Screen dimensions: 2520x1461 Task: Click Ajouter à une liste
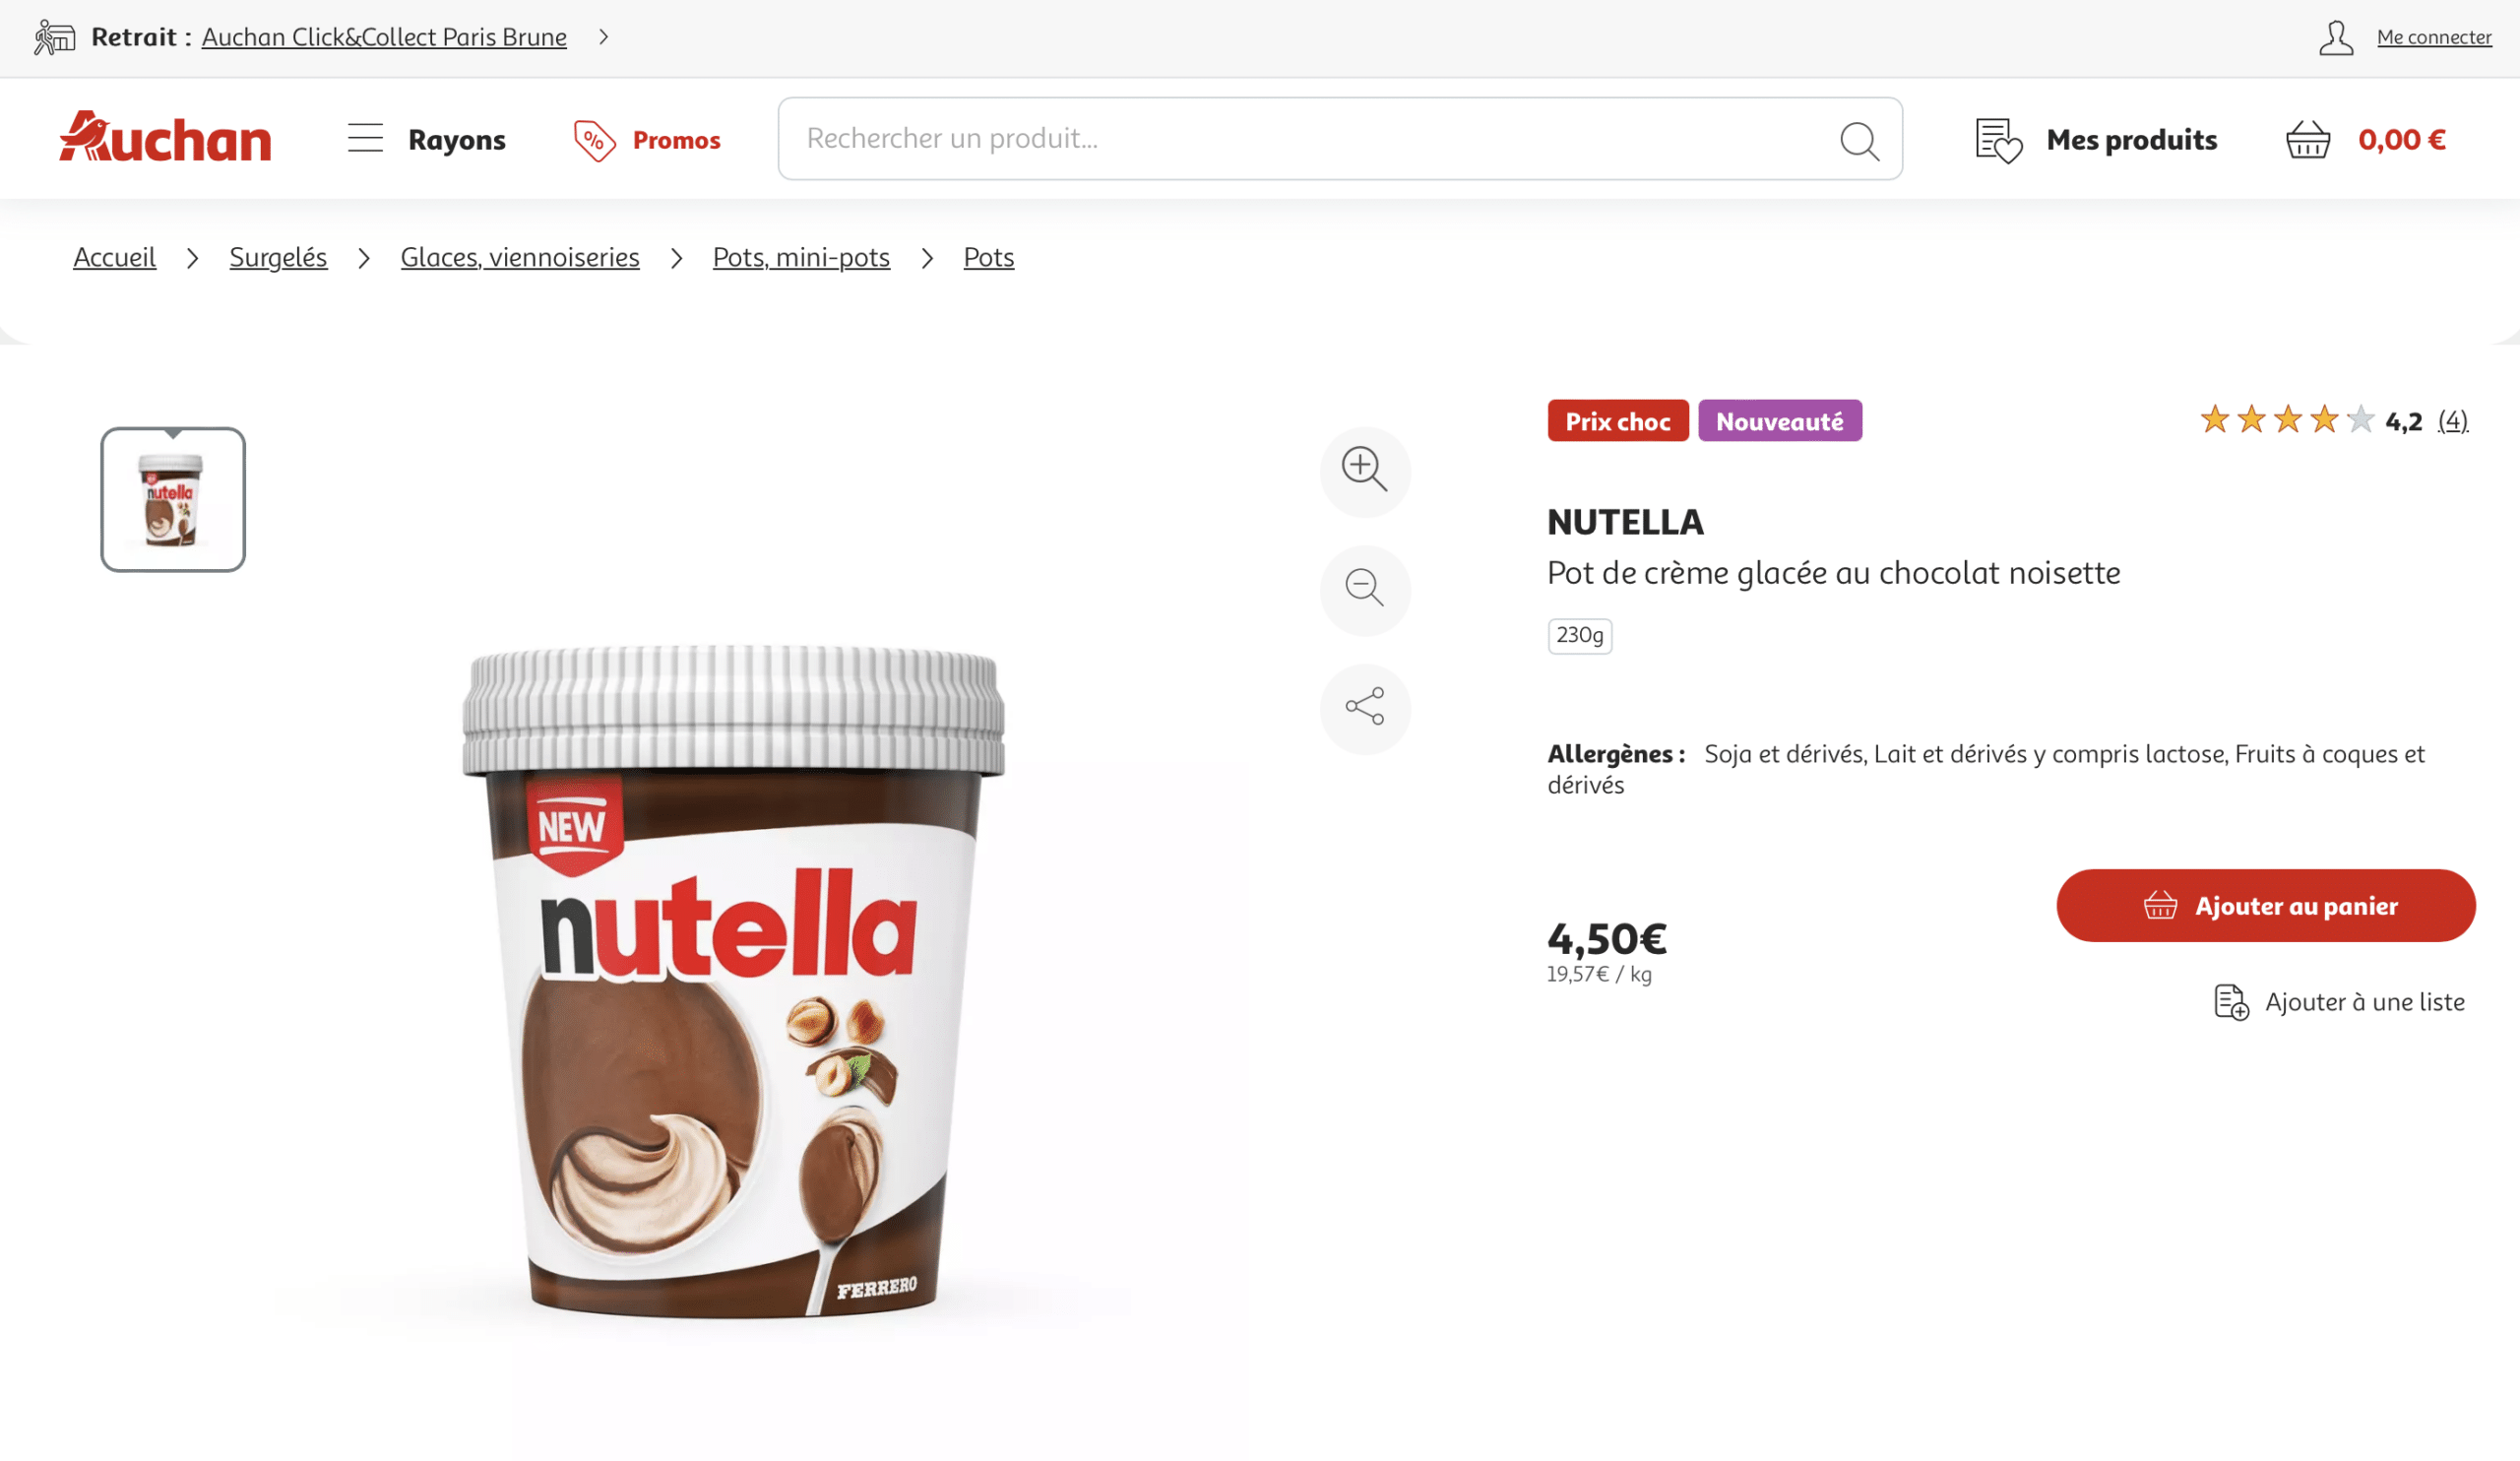coord(2339,1002)
